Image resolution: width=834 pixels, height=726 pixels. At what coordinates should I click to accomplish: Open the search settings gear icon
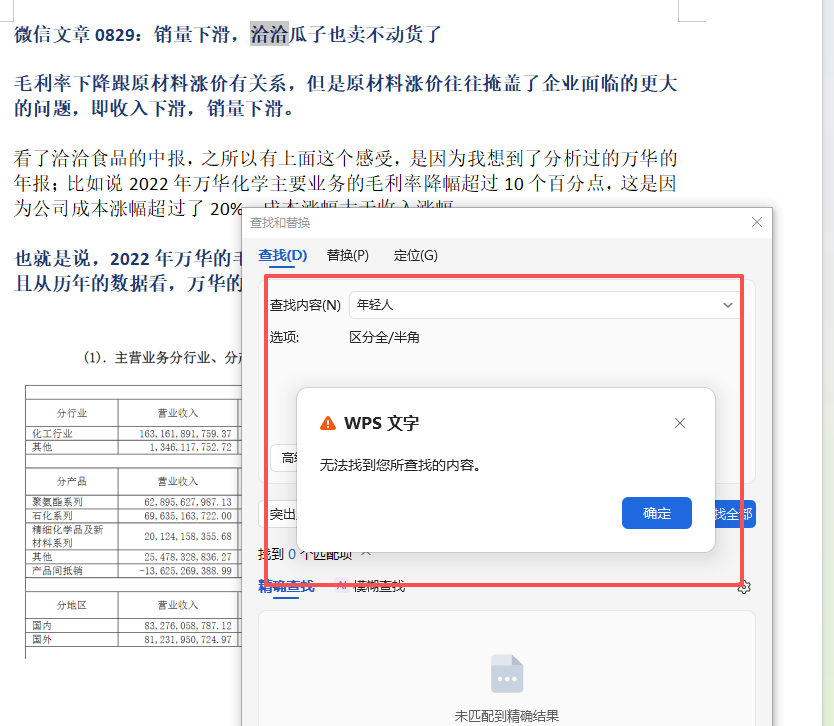pos(744,587)
